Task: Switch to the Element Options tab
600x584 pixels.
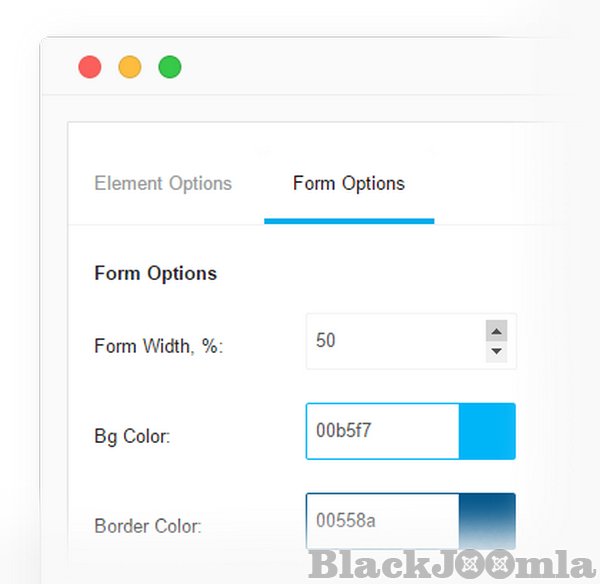Action: (163, 184)
